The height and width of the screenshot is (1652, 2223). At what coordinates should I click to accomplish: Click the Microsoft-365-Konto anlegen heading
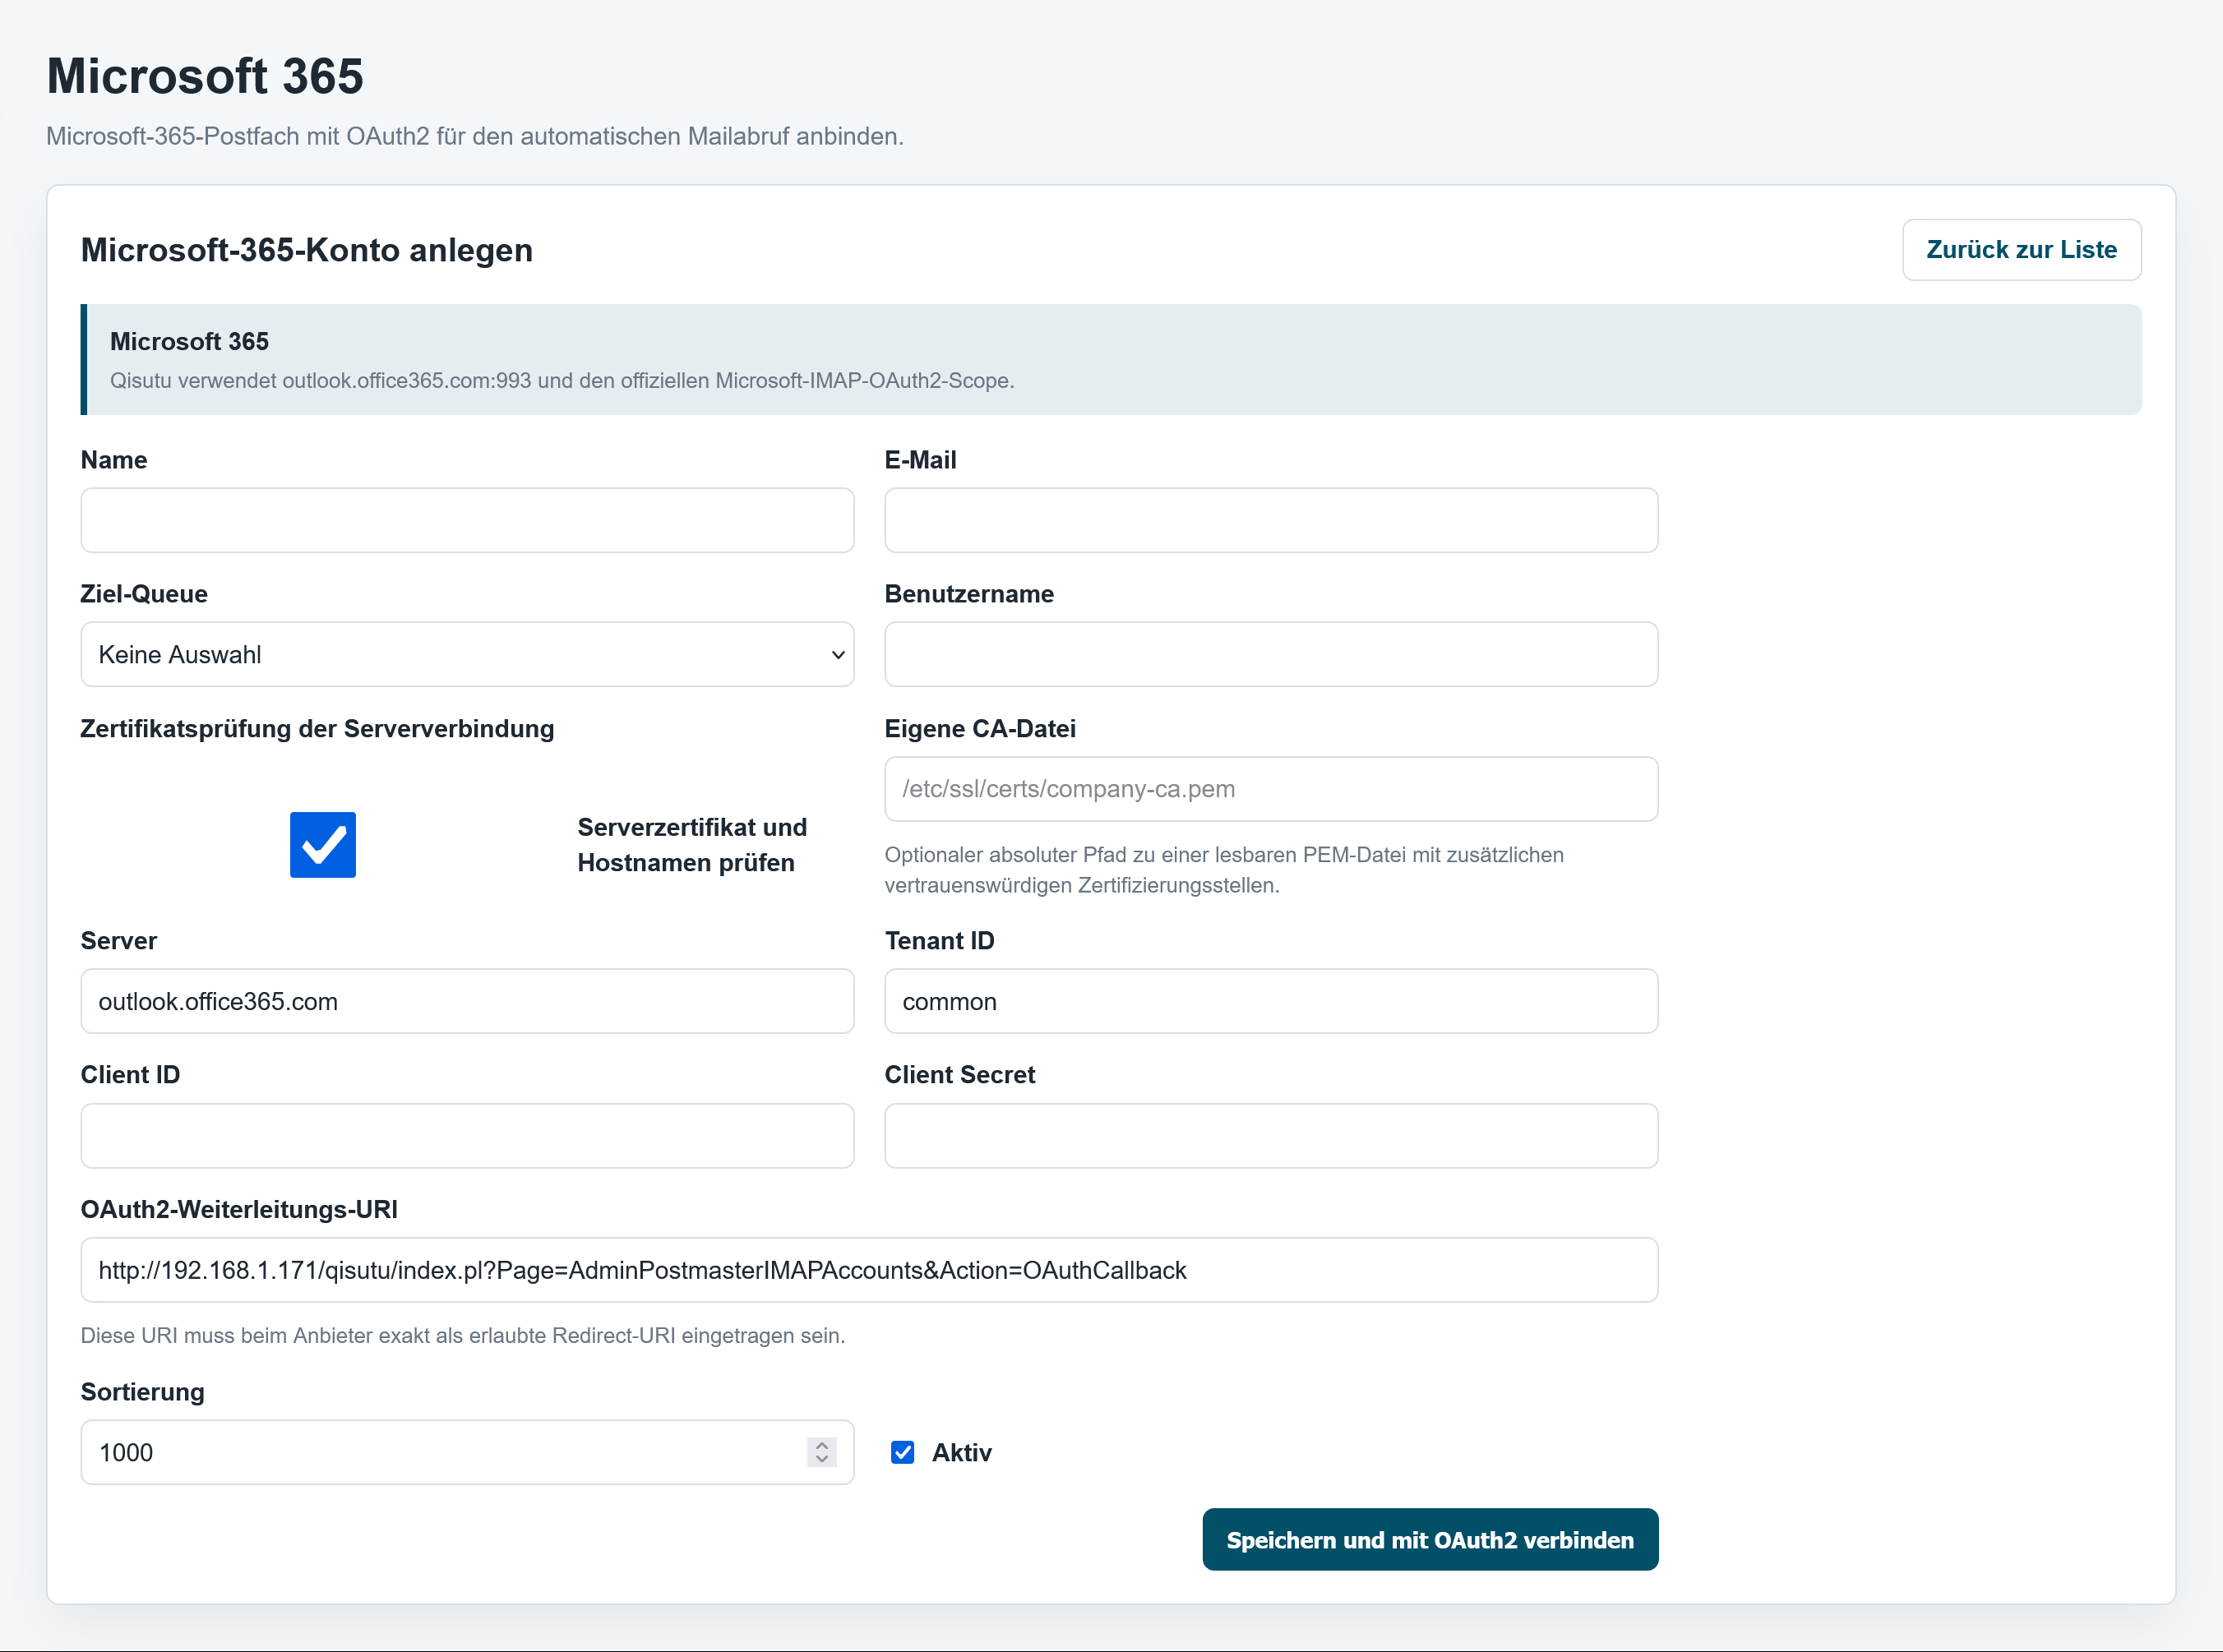[x=307, y=250]
